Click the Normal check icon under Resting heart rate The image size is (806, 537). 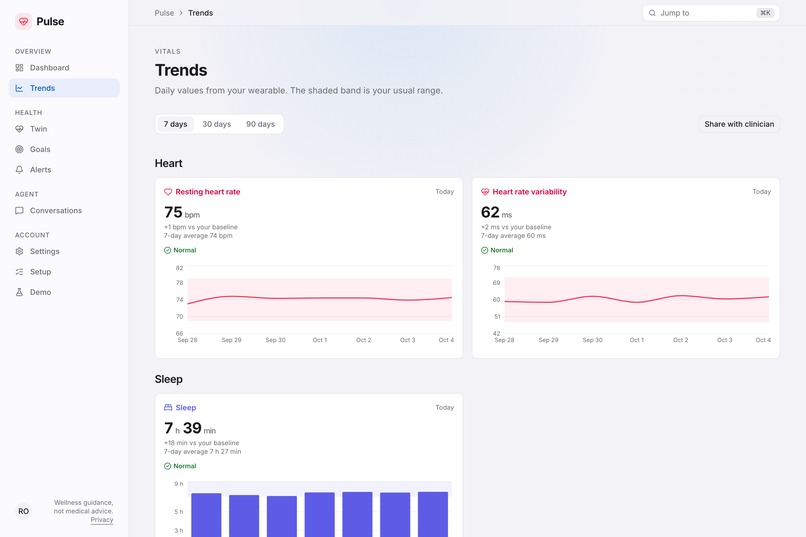click(168, 250)
